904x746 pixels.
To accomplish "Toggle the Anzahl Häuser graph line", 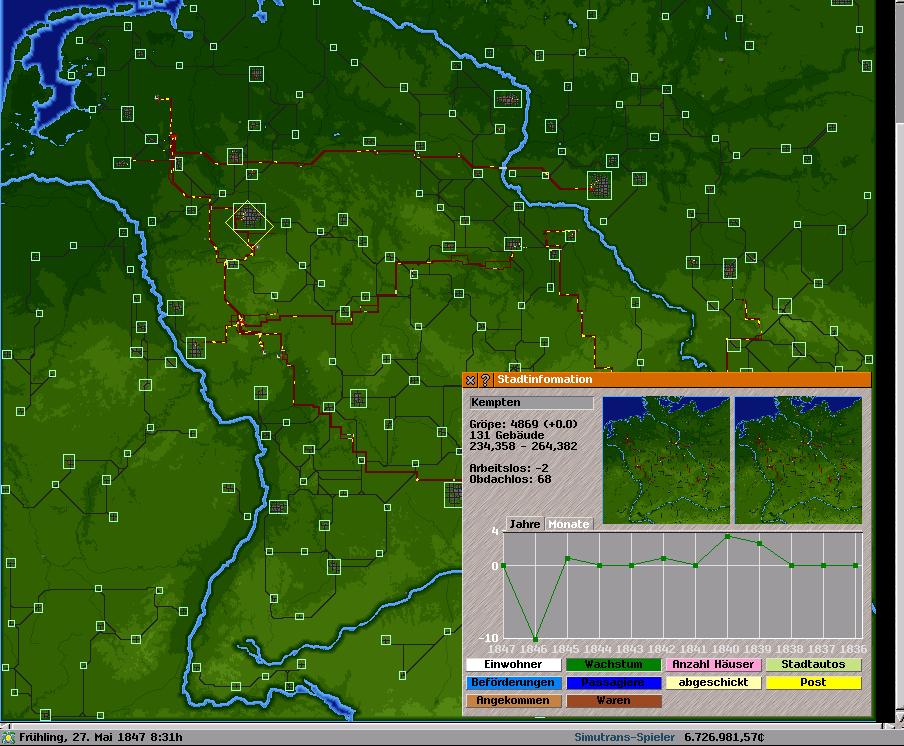I will tap(714, 665).
